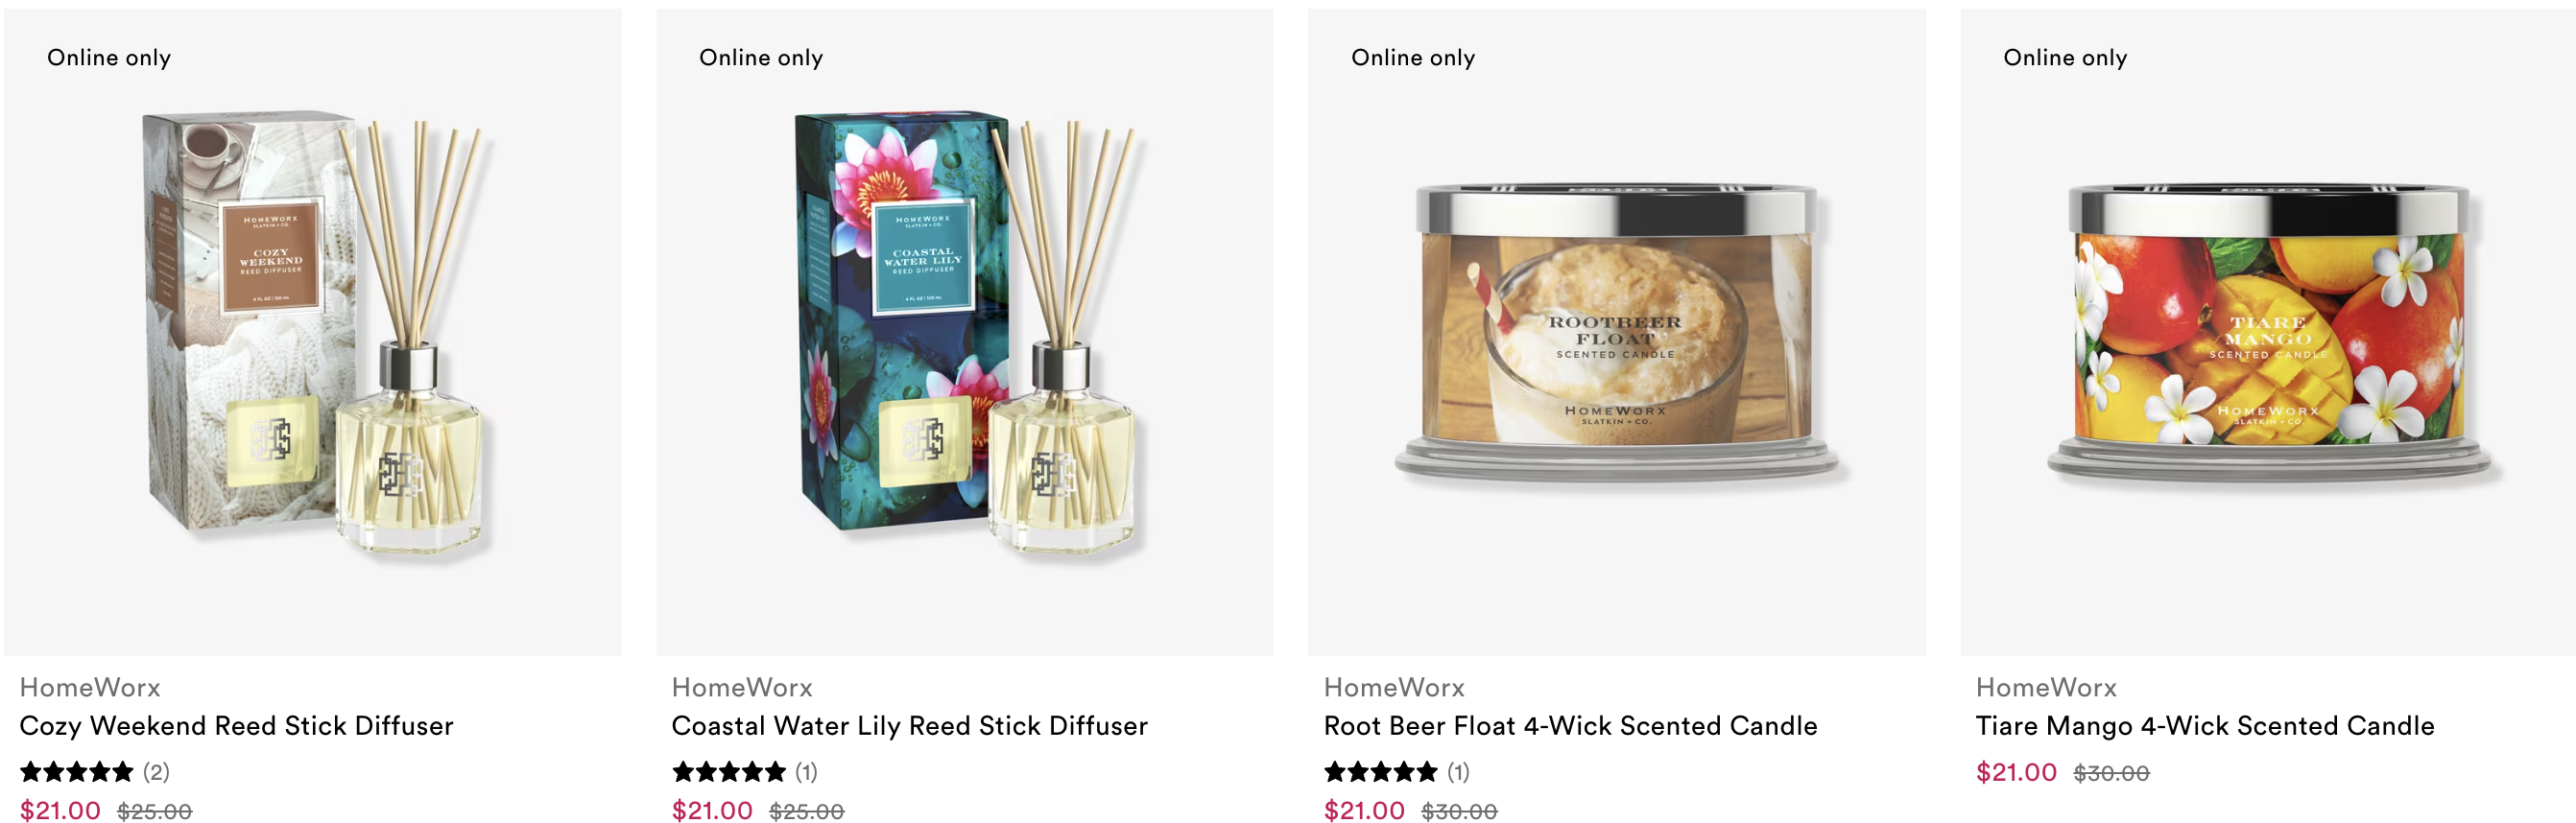Click Online only label on Root Beer Float card
Viewport: 2576px width, 823px height.
tap(1413, 58)
